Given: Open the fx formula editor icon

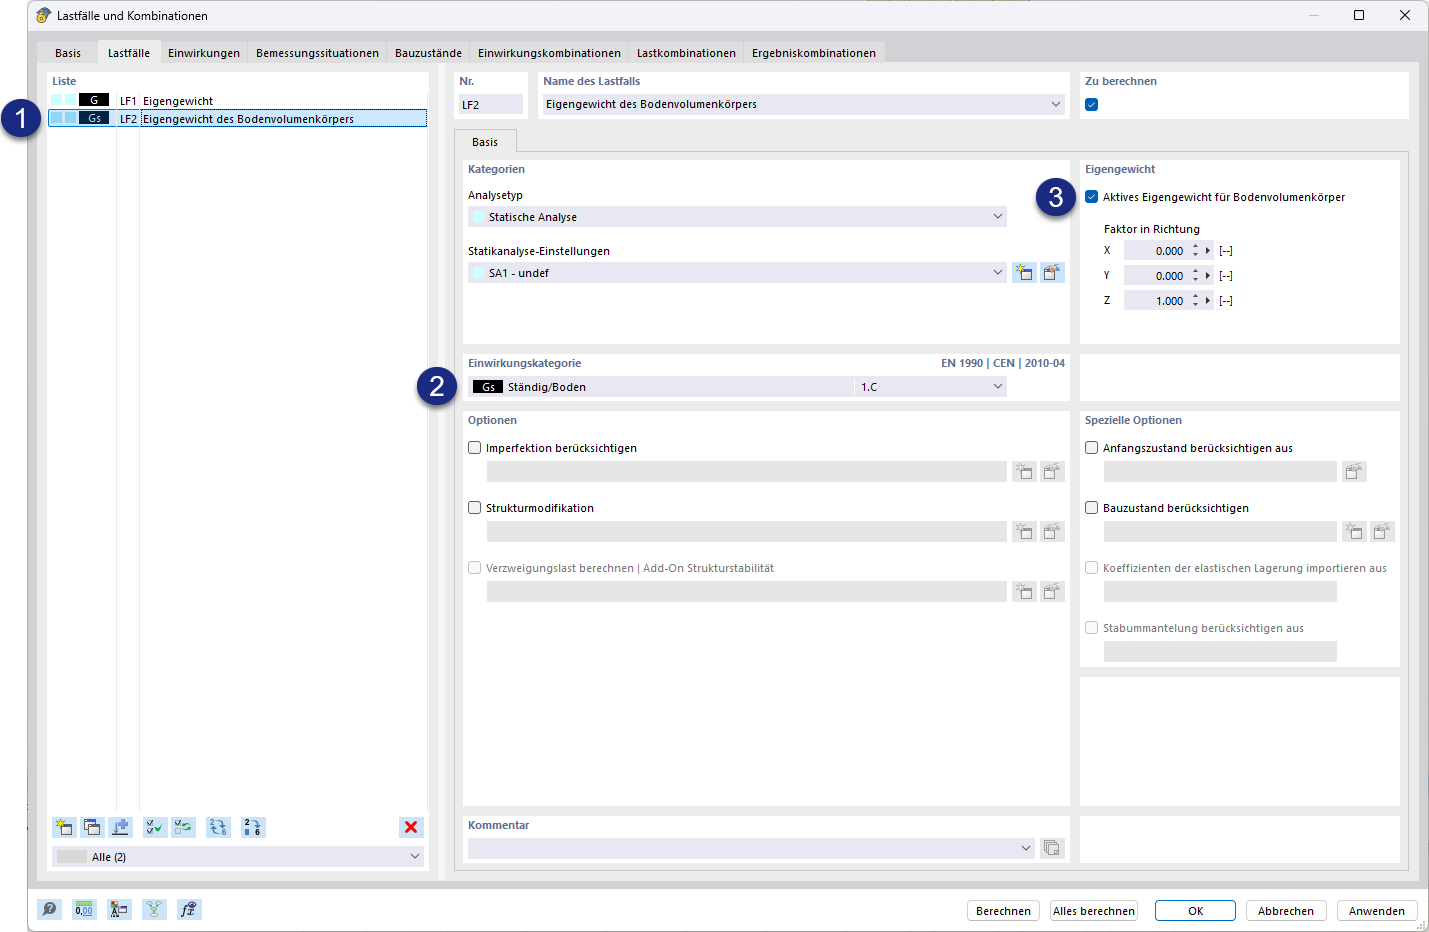Looking at the screenshot, I should 188,909.
